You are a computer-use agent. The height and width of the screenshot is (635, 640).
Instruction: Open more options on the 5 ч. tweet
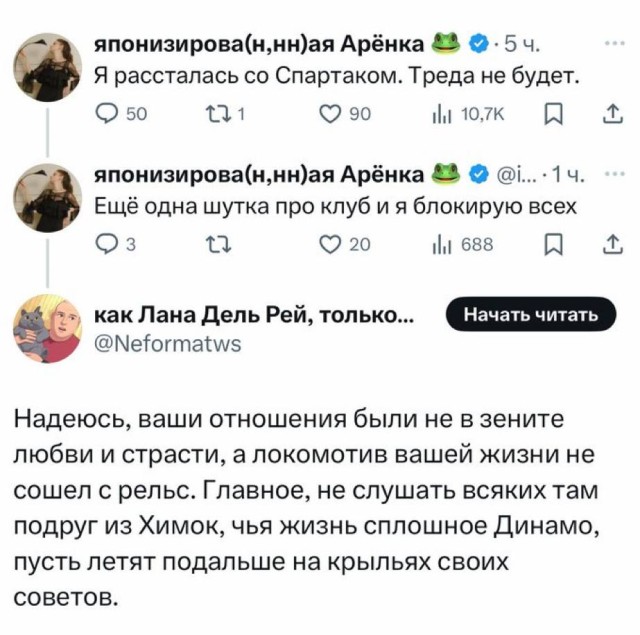click(615, 43)
